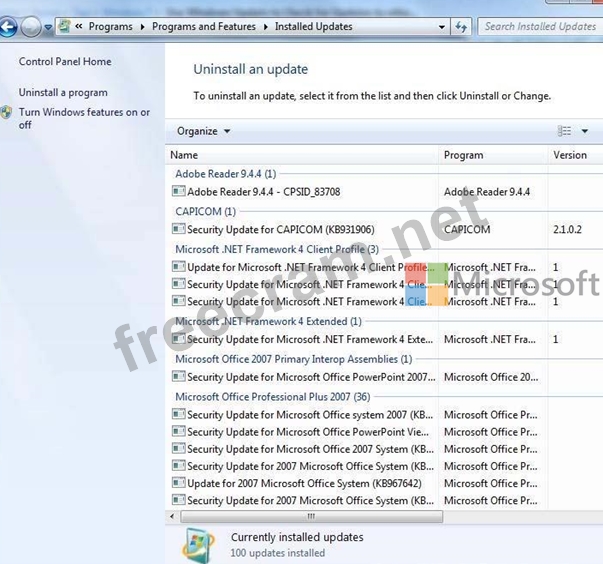
Task: Open Turn Windows features on or off
Action: click(x=84, y=118)
